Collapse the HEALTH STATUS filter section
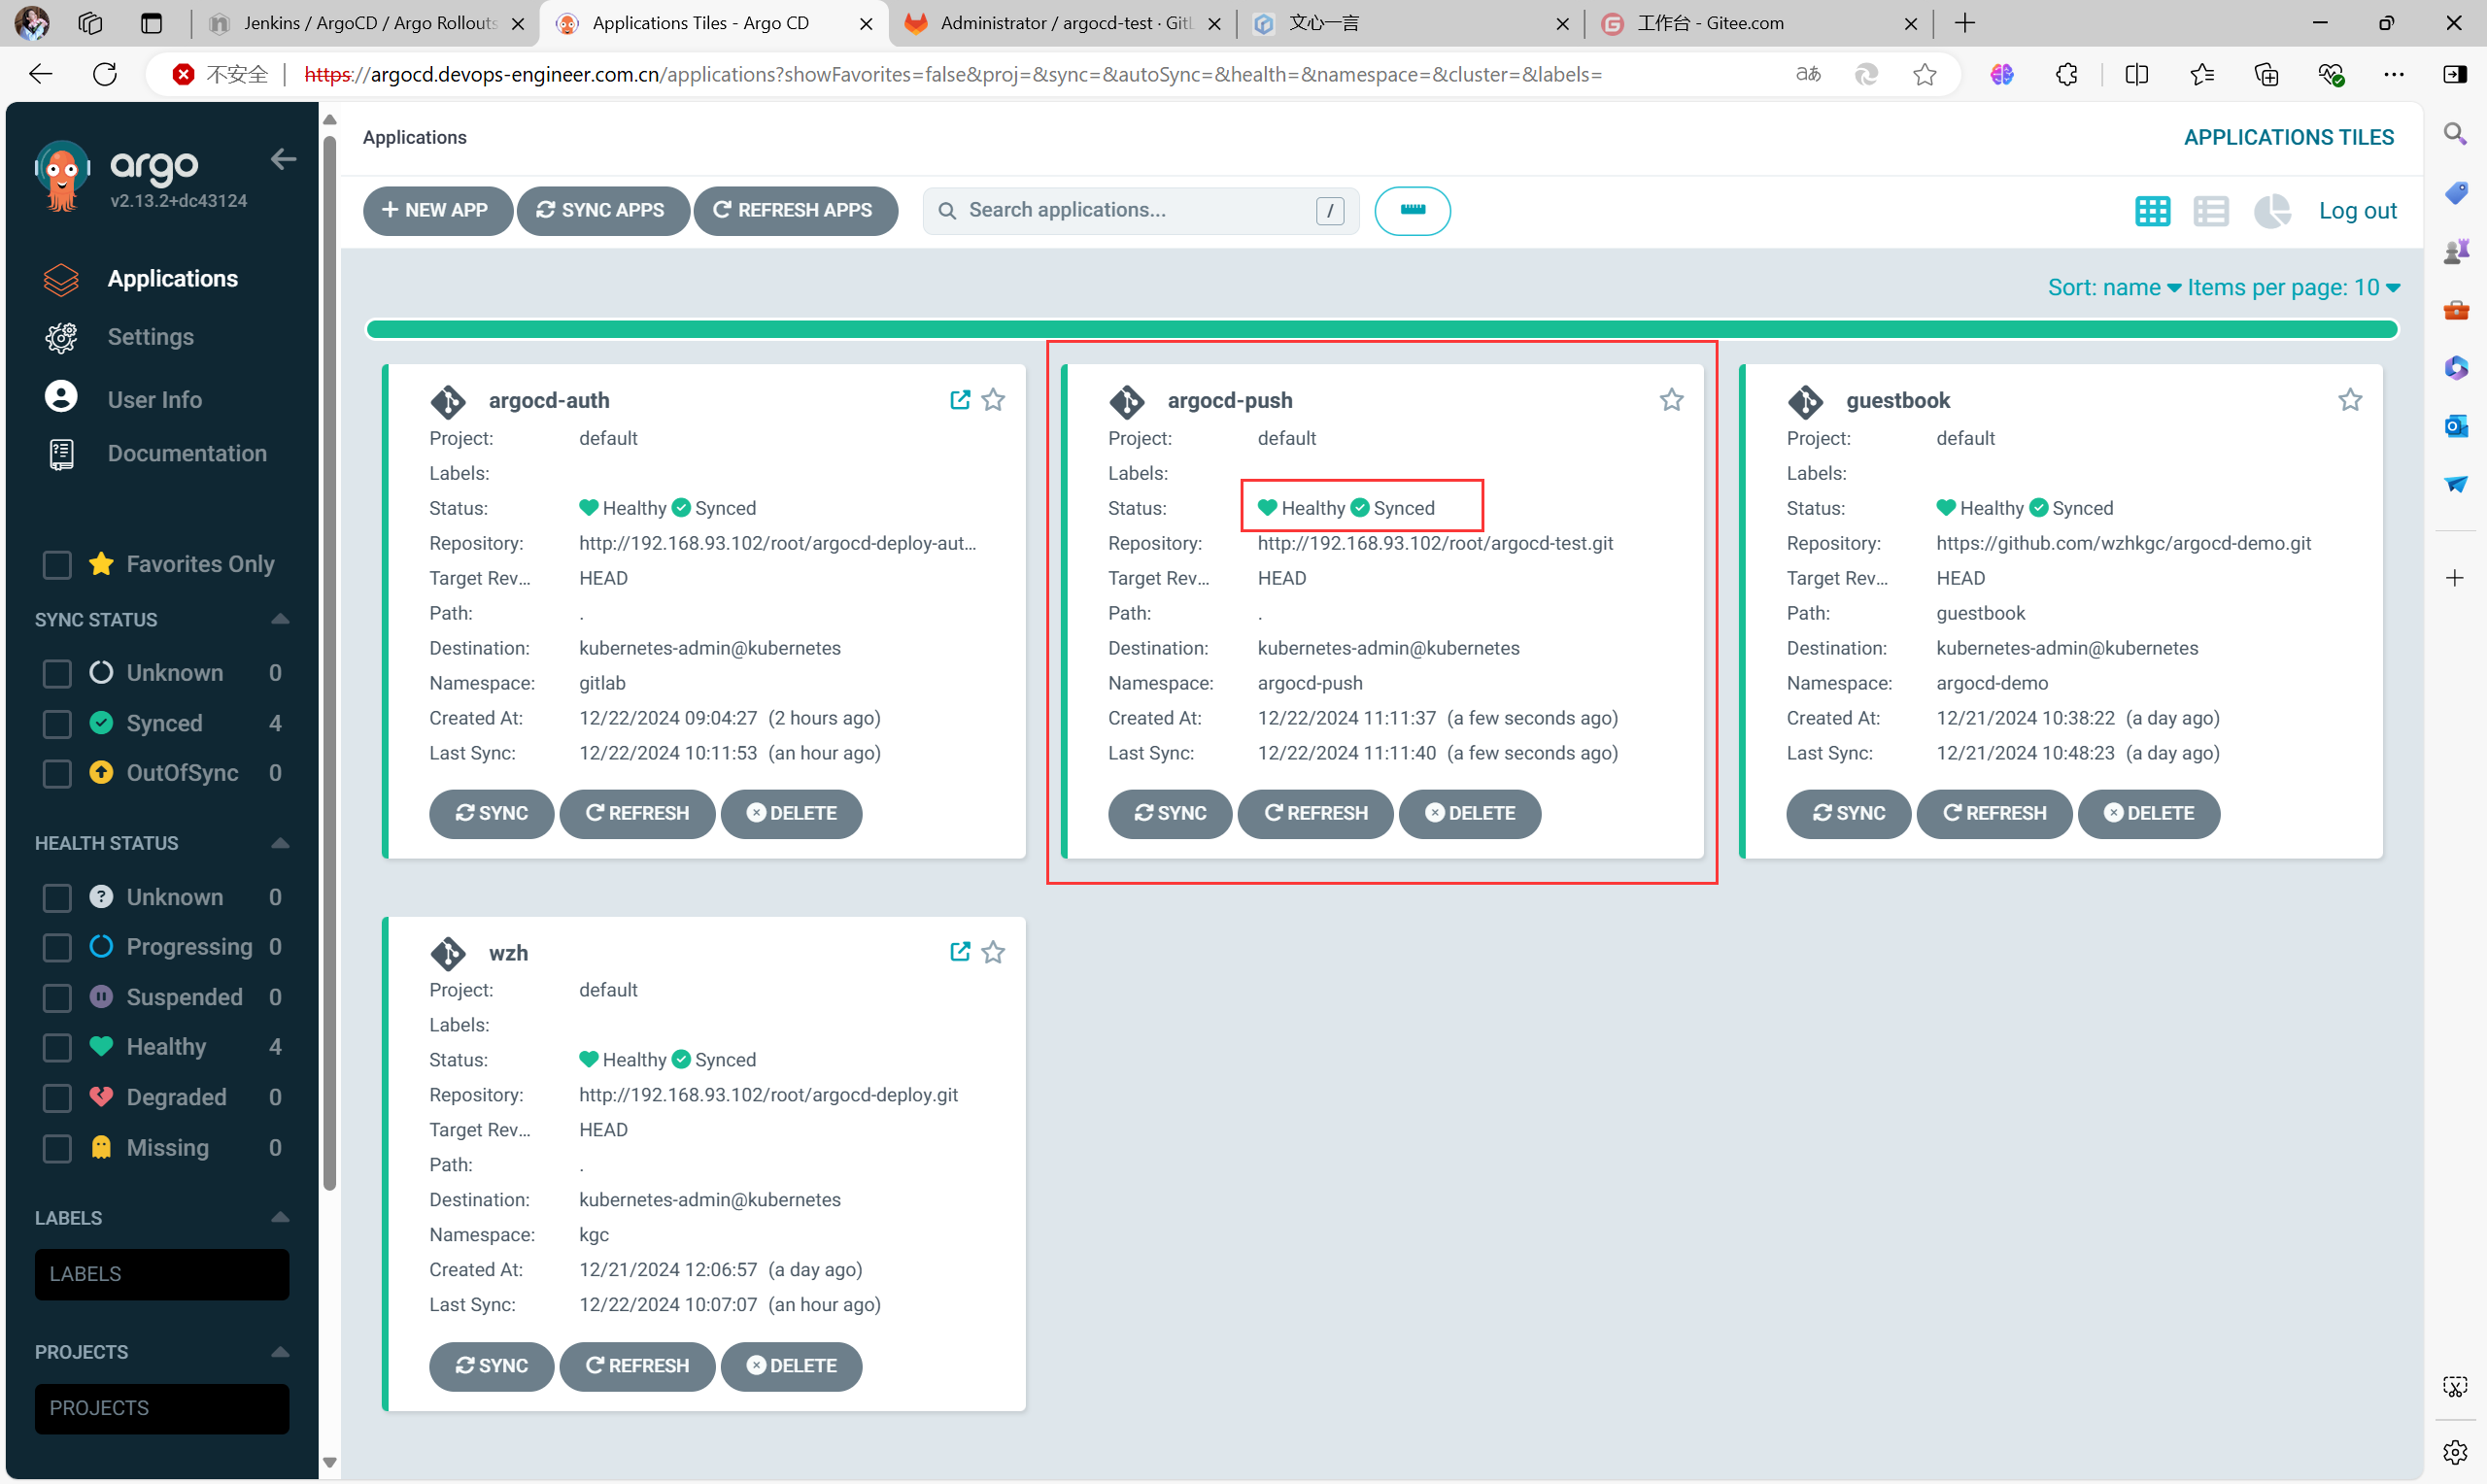The height and width of the screenshot is (1484, 2487). (280, 843)
